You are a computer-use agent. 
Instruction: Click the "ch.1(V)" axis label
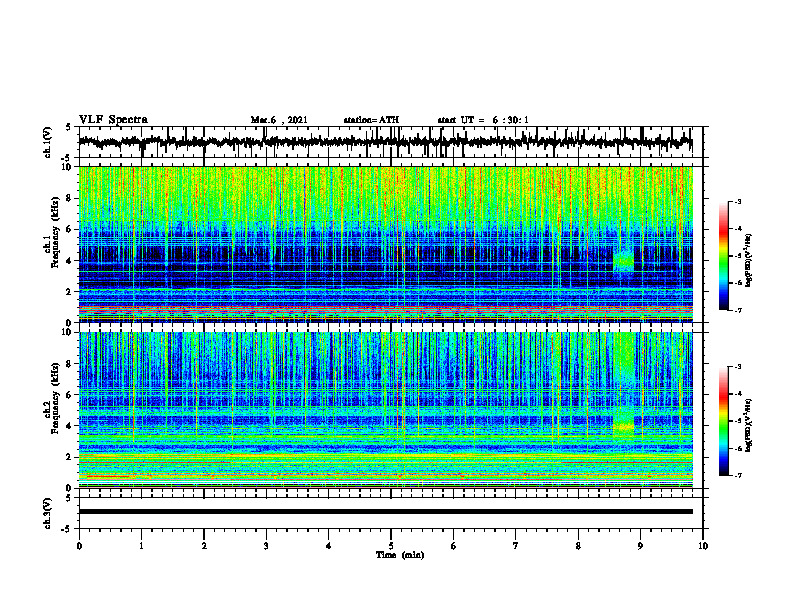pos(48,142)
